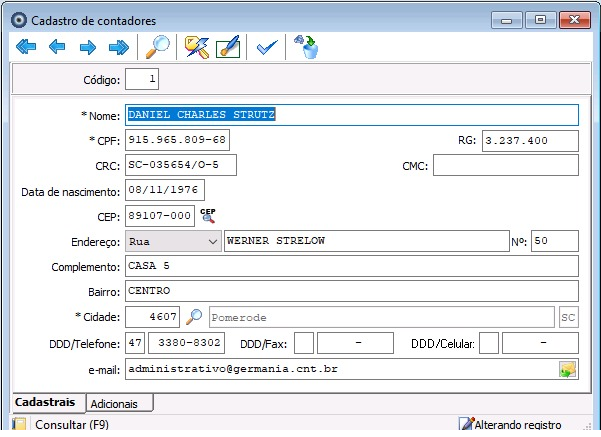Viewport: 601px width, 437px height.
Task: Confirm changes with the checkmark icon
Action: pyautogui.click(x=265, y=47)
